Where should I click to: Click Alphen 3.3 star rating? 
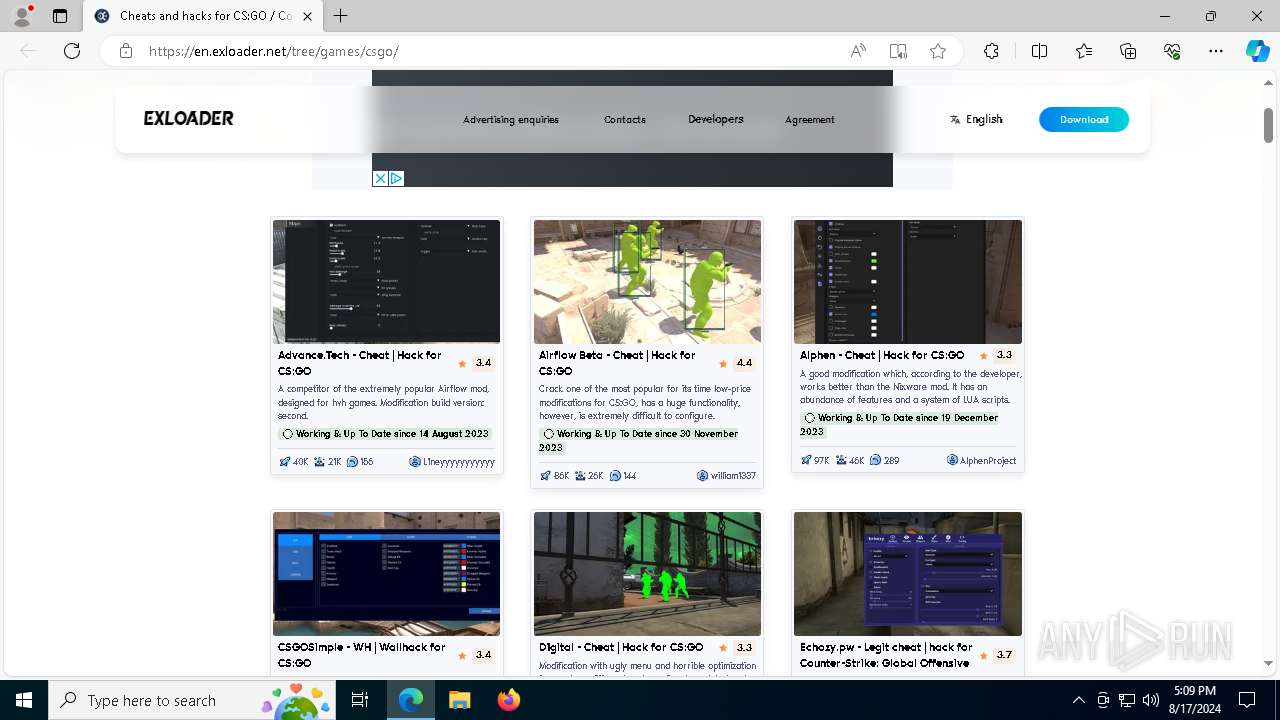pyautogui.click(x=996, y=355)
